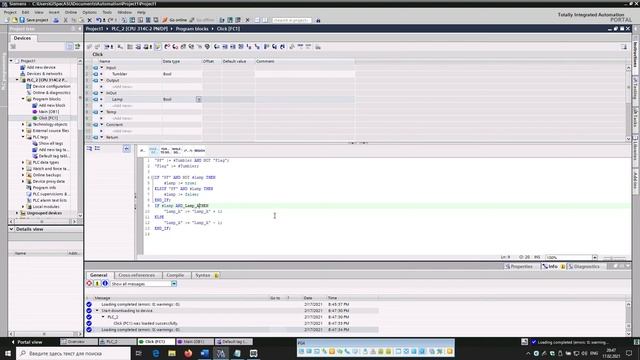The image size is (640, 360).
Task: Click Program info in project tree
Action: coord(44,187)
